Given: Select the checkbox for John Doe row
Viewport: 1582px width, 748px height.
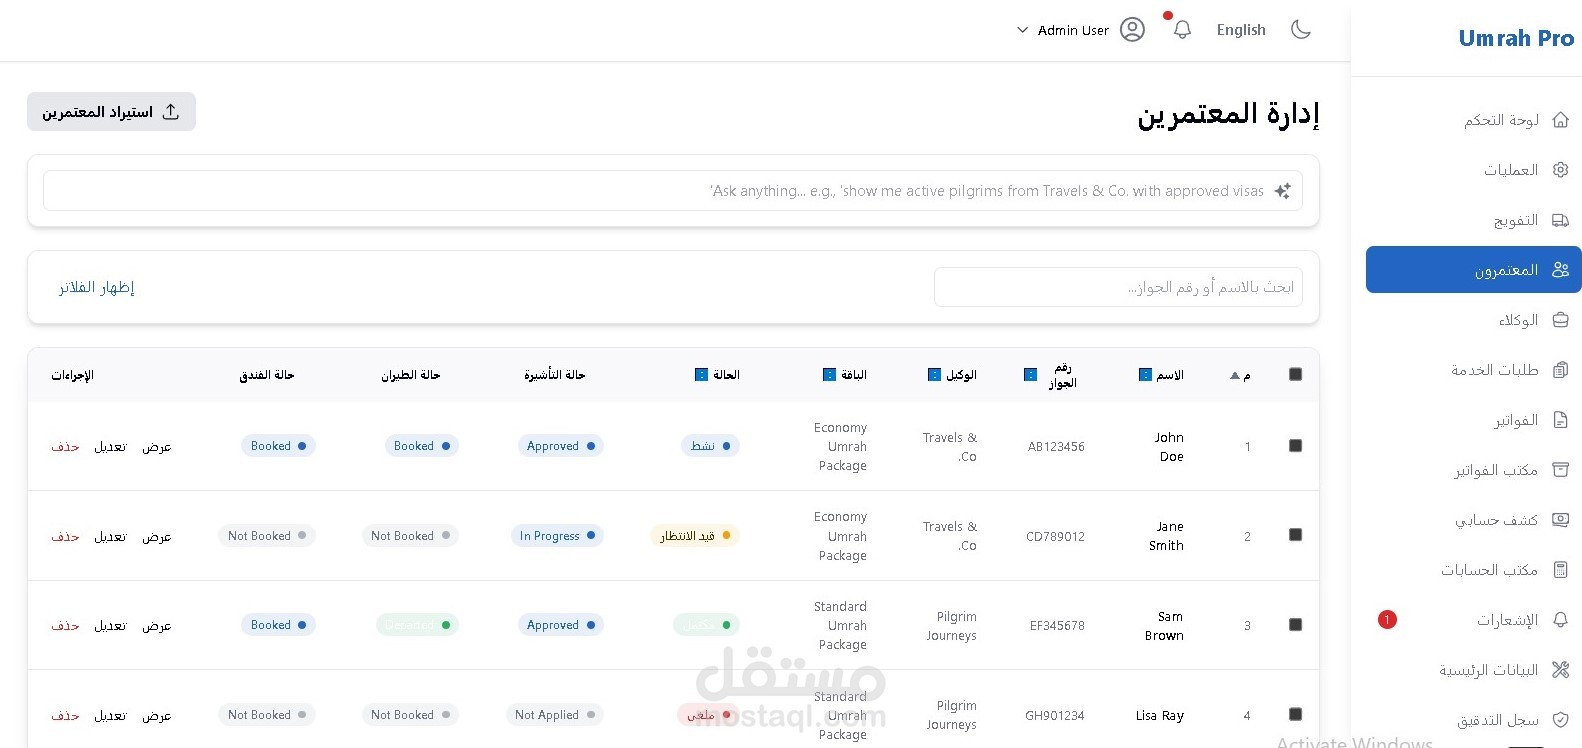Looking at the screenshot, I should pos(1295,446).
